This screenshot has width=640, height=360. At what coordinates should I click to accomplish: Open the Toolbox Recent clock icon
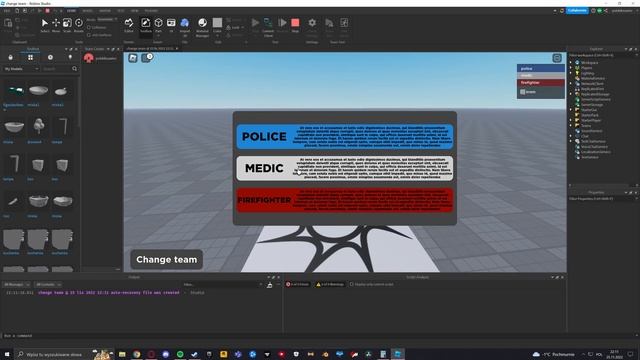[50, 58]
